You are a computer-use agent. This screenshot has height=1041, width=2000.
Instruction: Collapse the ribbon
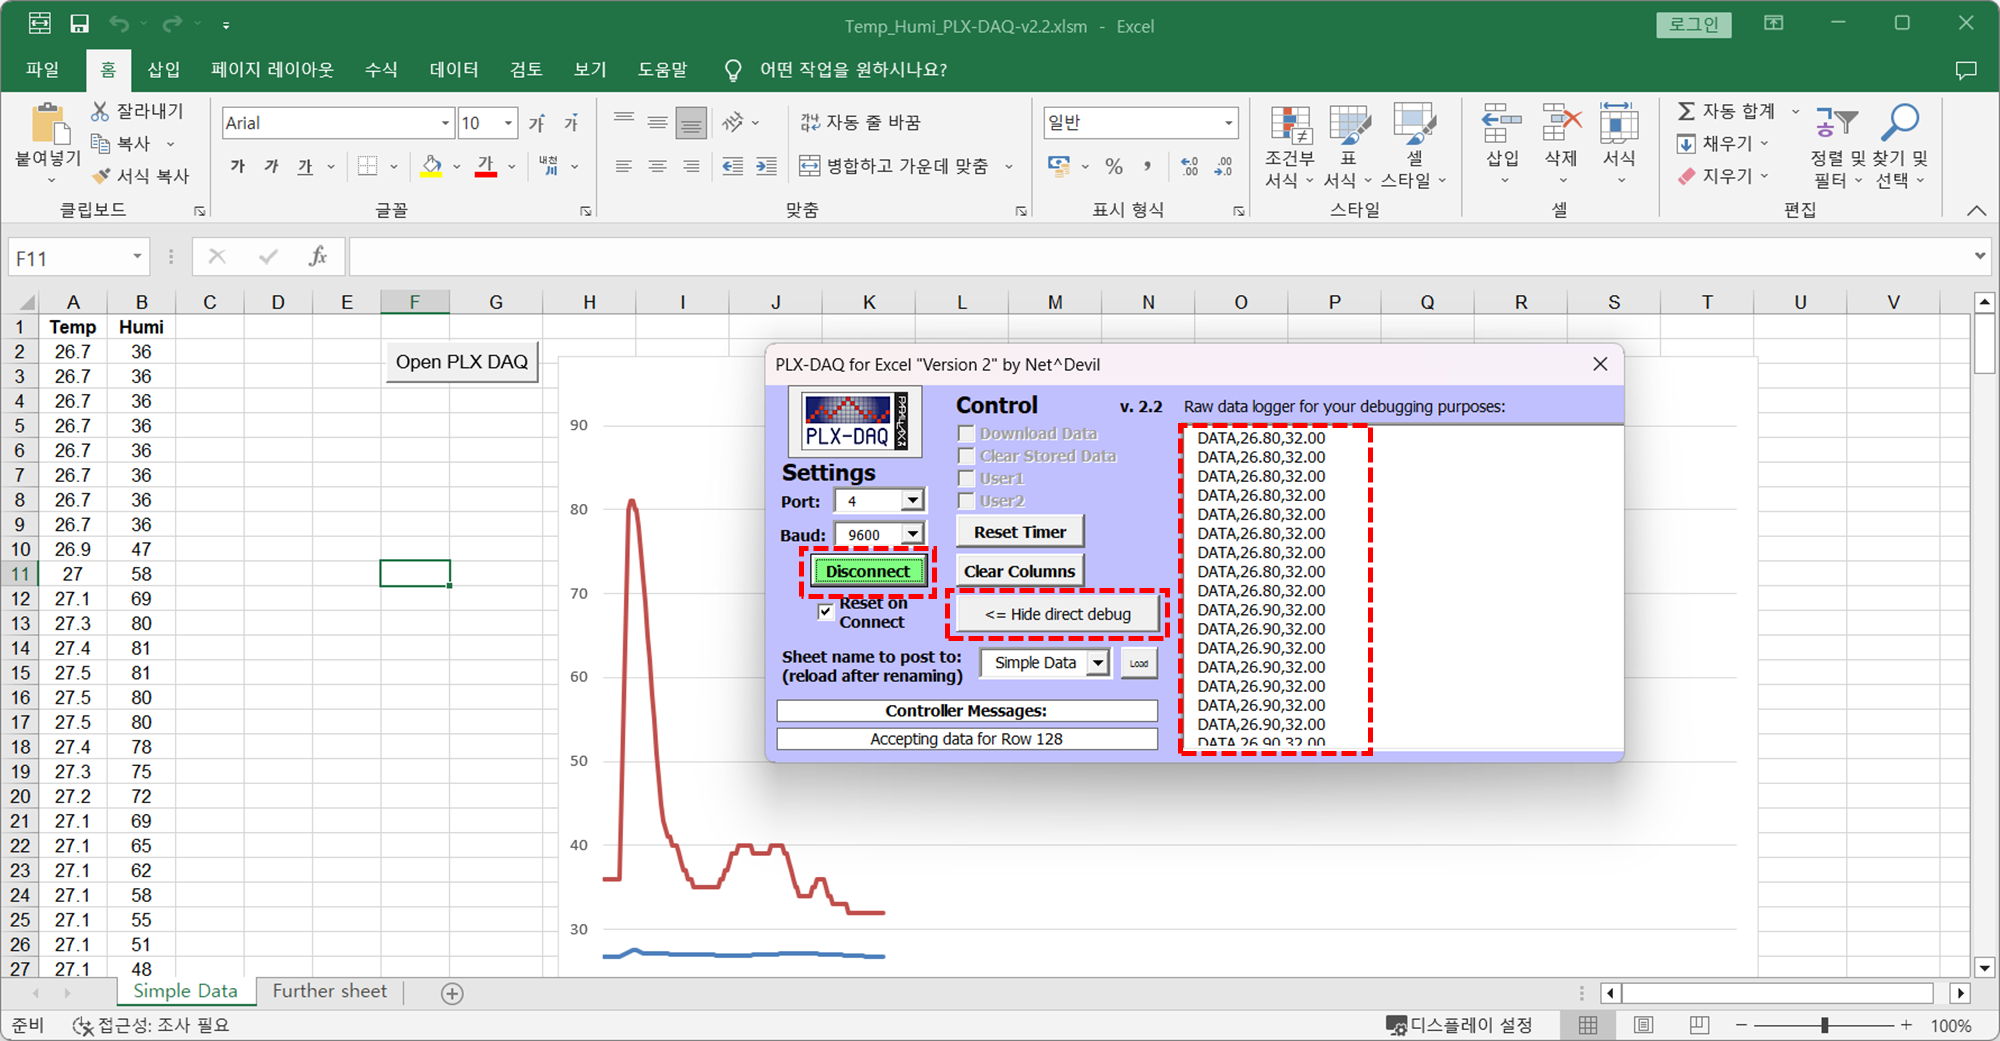[x=1976, y=210]
